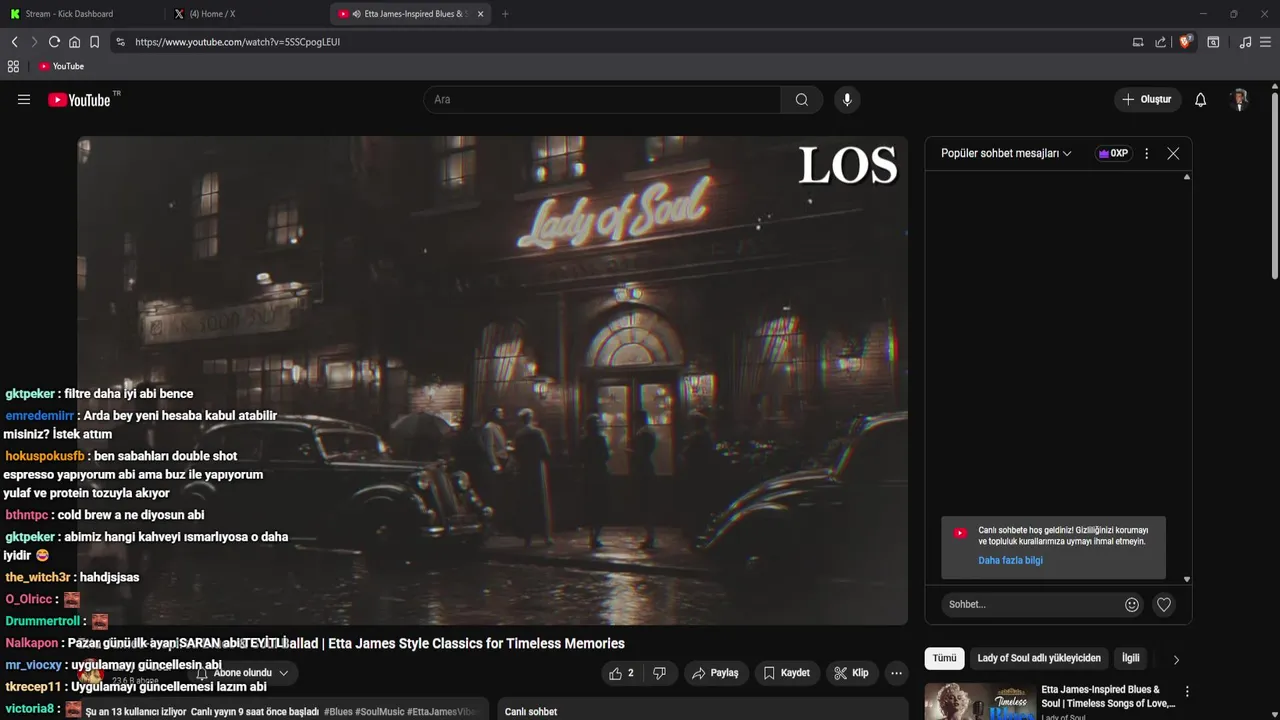Click the cast/install screen icon in address bar
The image size is (1280, 720).
pyautogui.click(x=1138, y=42)
